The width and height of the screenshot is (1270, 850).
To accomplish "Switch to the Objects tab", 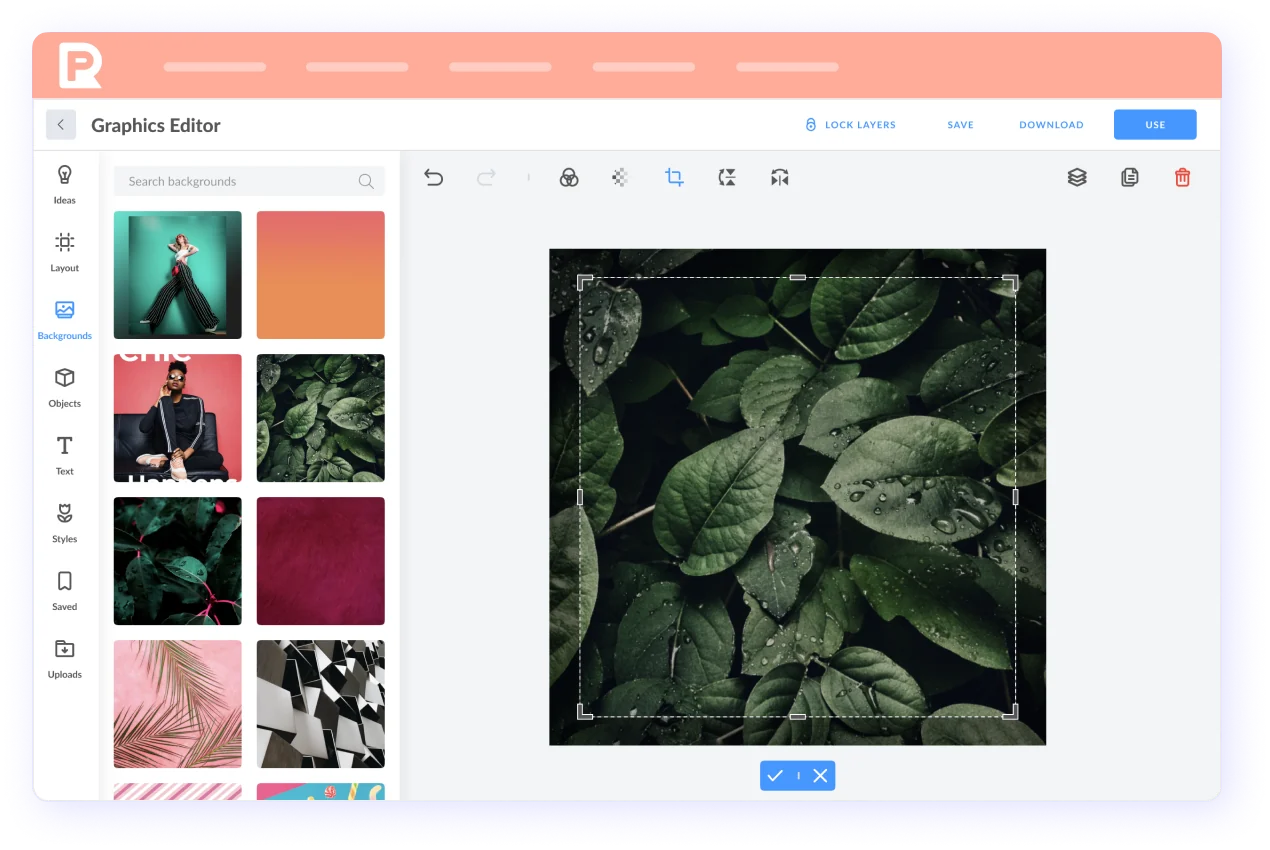I will 65,387.
